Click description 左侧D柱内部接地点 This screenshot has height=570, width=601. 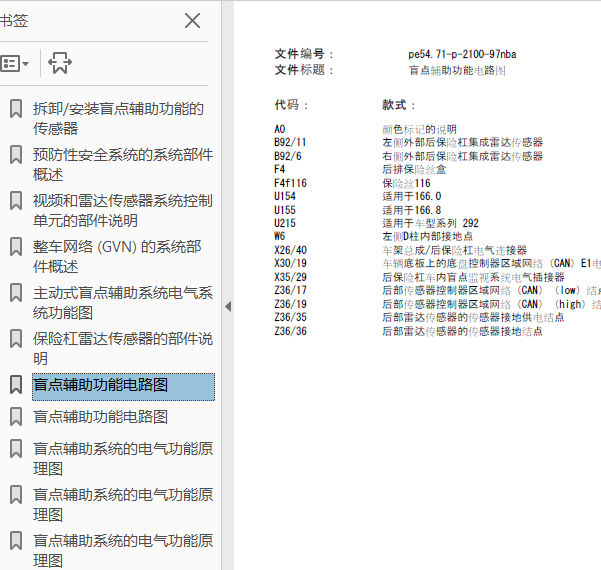click(427, 236)
